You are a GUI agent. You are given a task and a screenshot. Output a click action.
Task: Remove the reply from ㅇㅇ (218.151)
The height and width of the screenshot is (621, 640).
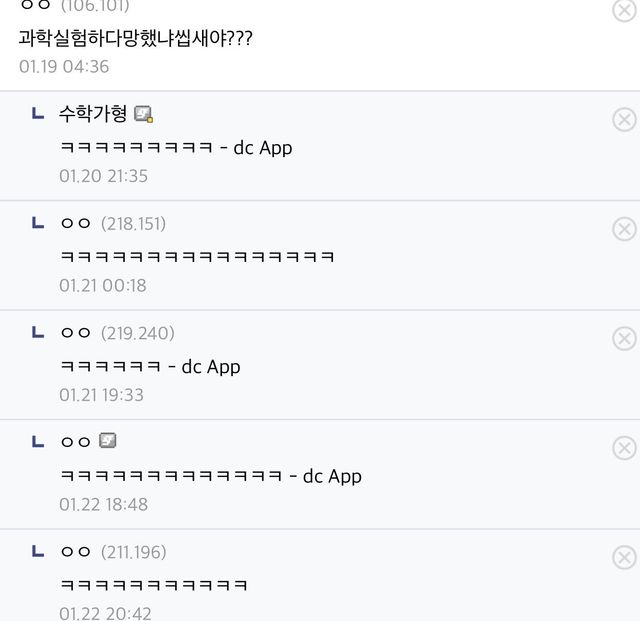coord(623,230)
